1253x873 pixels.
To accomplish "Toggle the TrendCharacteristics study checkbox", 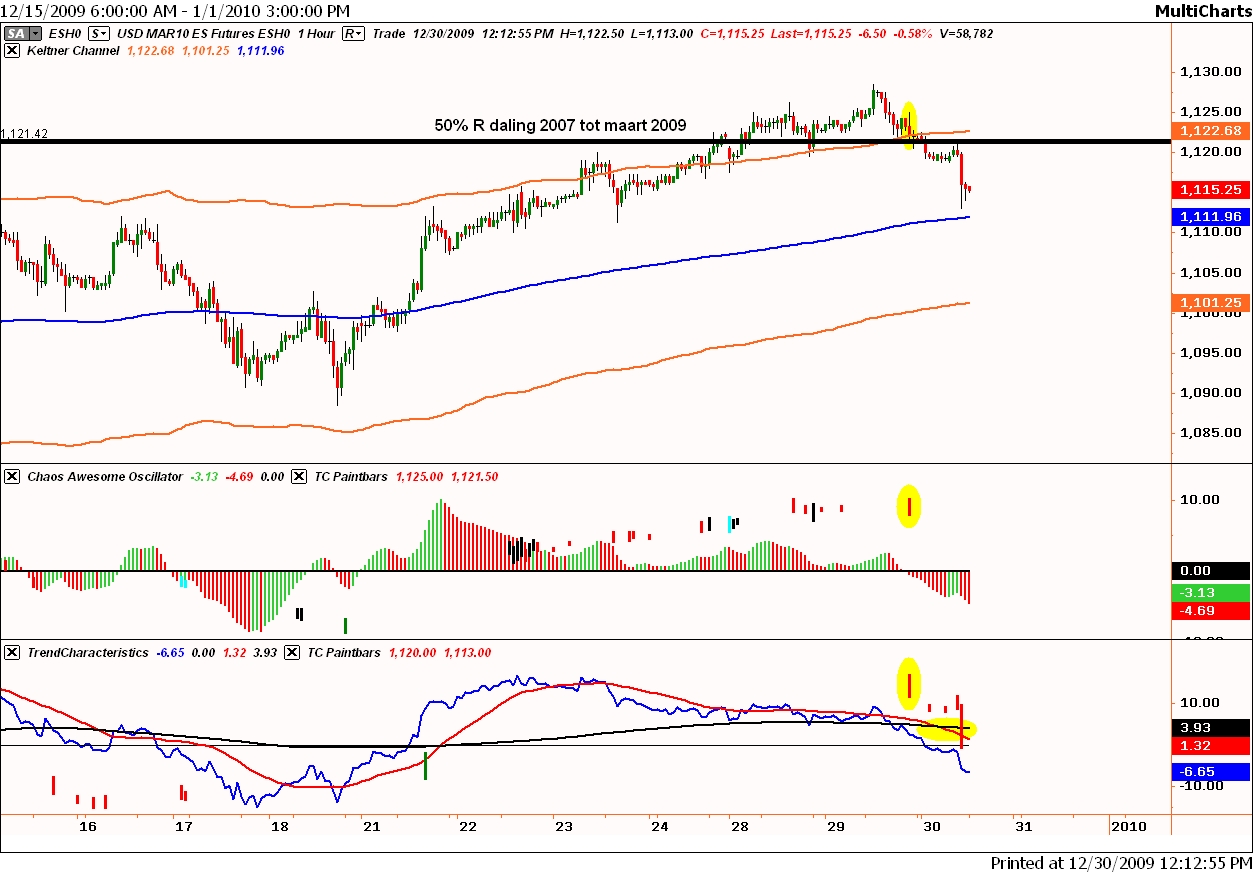I will (12, 652).
